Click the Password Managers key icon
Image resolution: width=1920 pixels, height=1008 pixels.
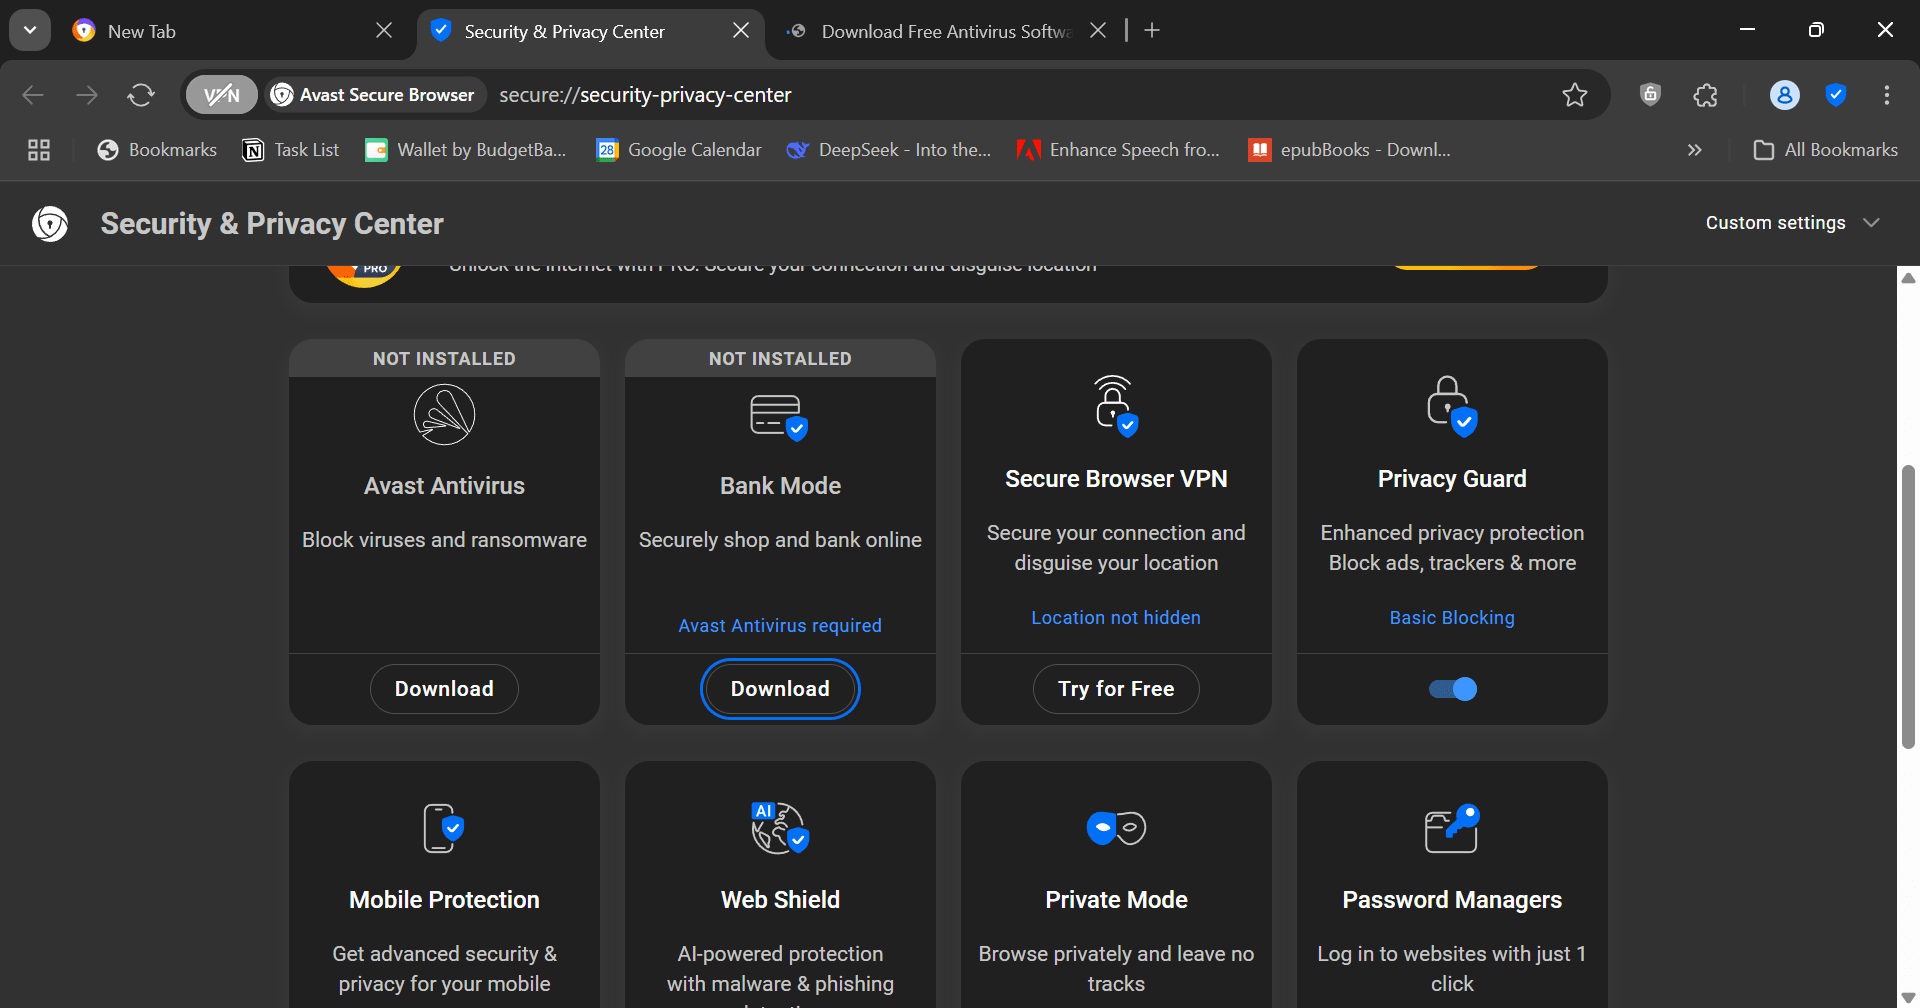pyautogui.click(x=1452, y=828)
